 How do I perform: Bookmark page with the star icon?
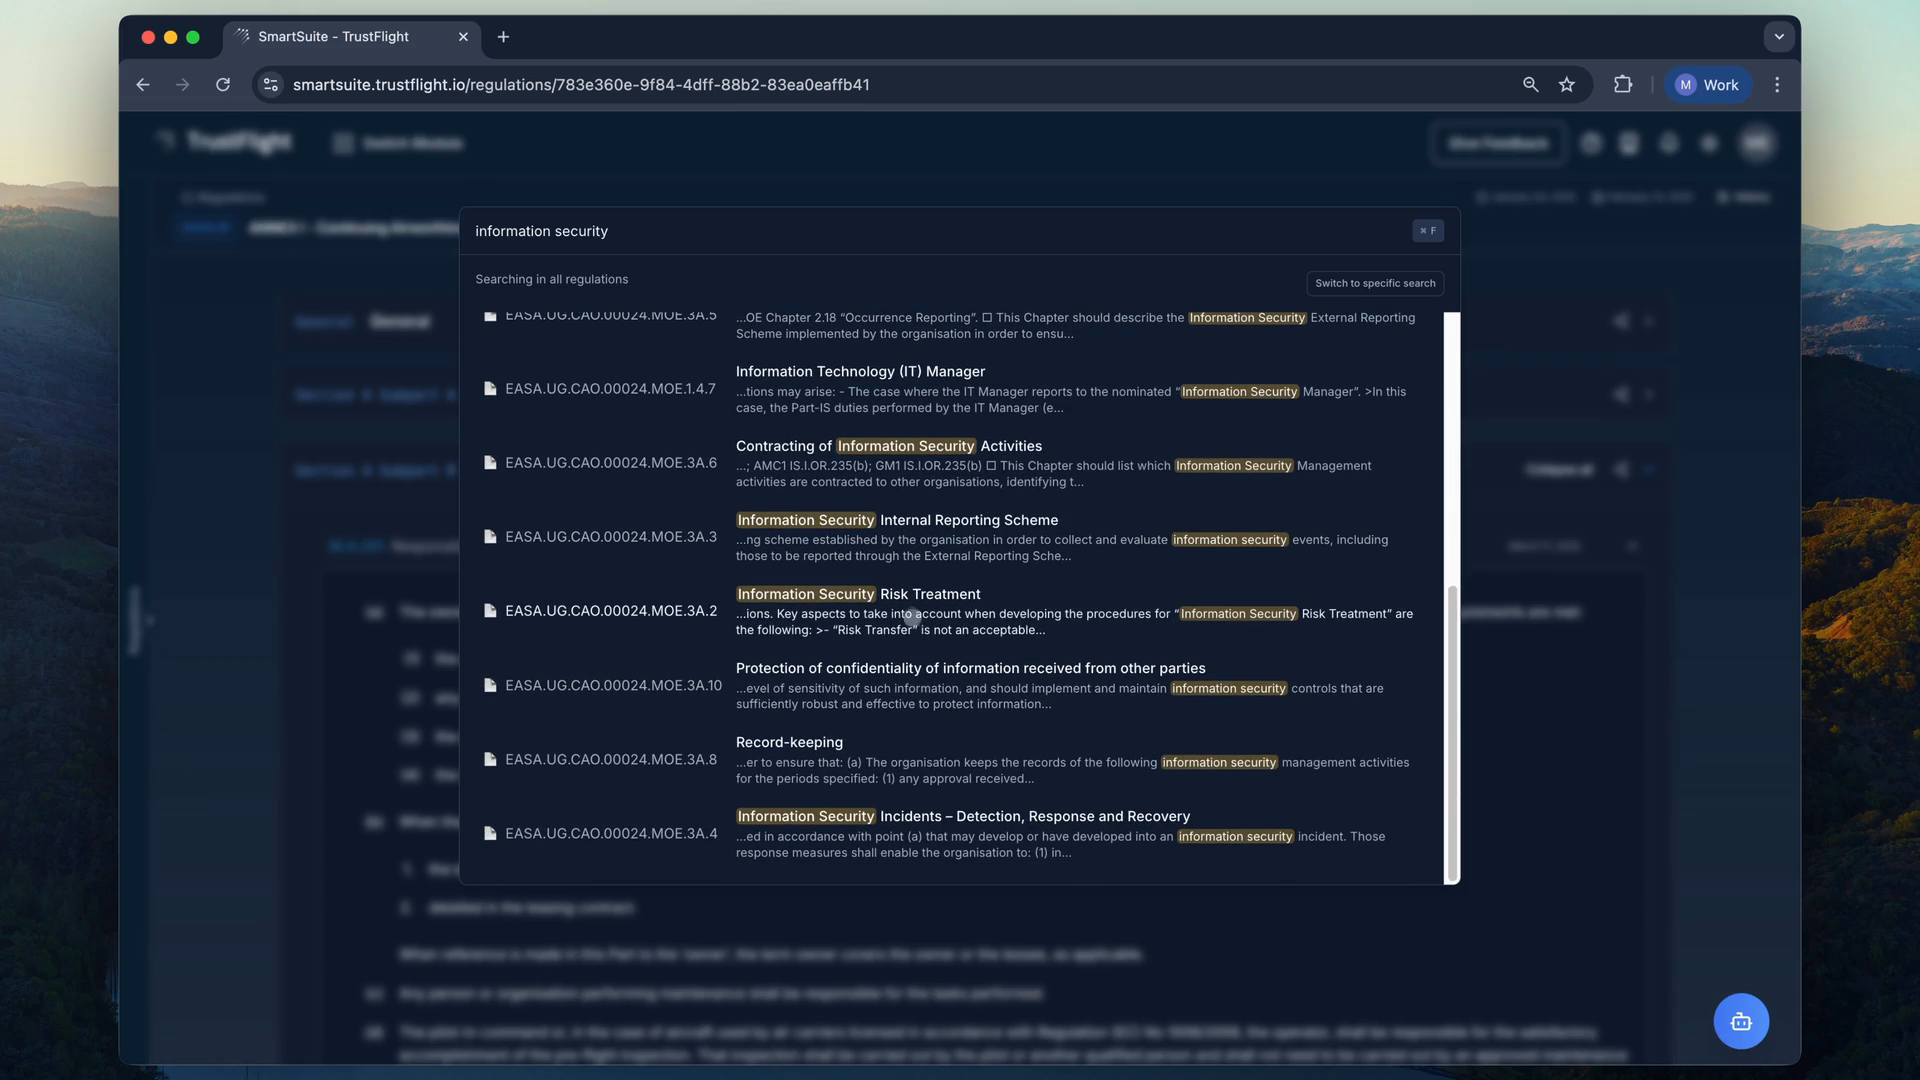1567,85
